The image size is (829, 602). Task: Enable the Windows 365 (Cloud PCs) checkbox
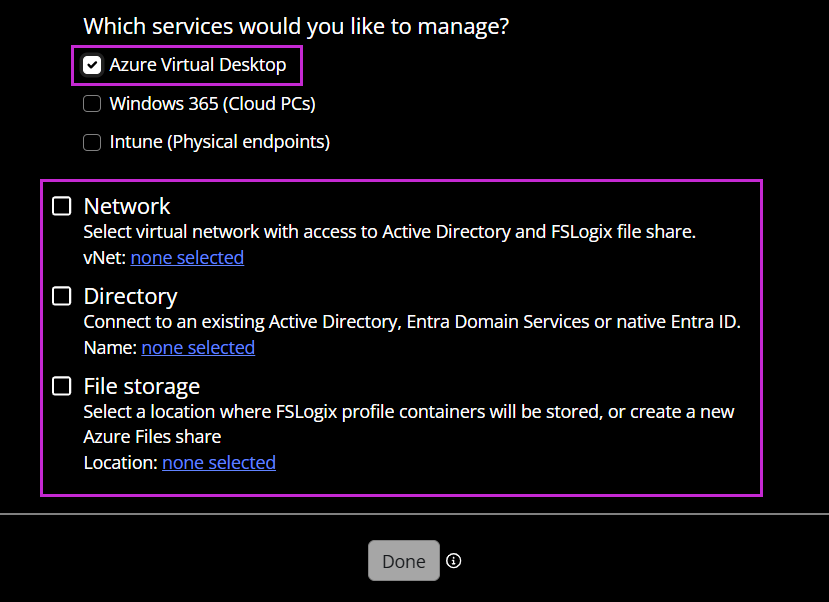[92, 104]
